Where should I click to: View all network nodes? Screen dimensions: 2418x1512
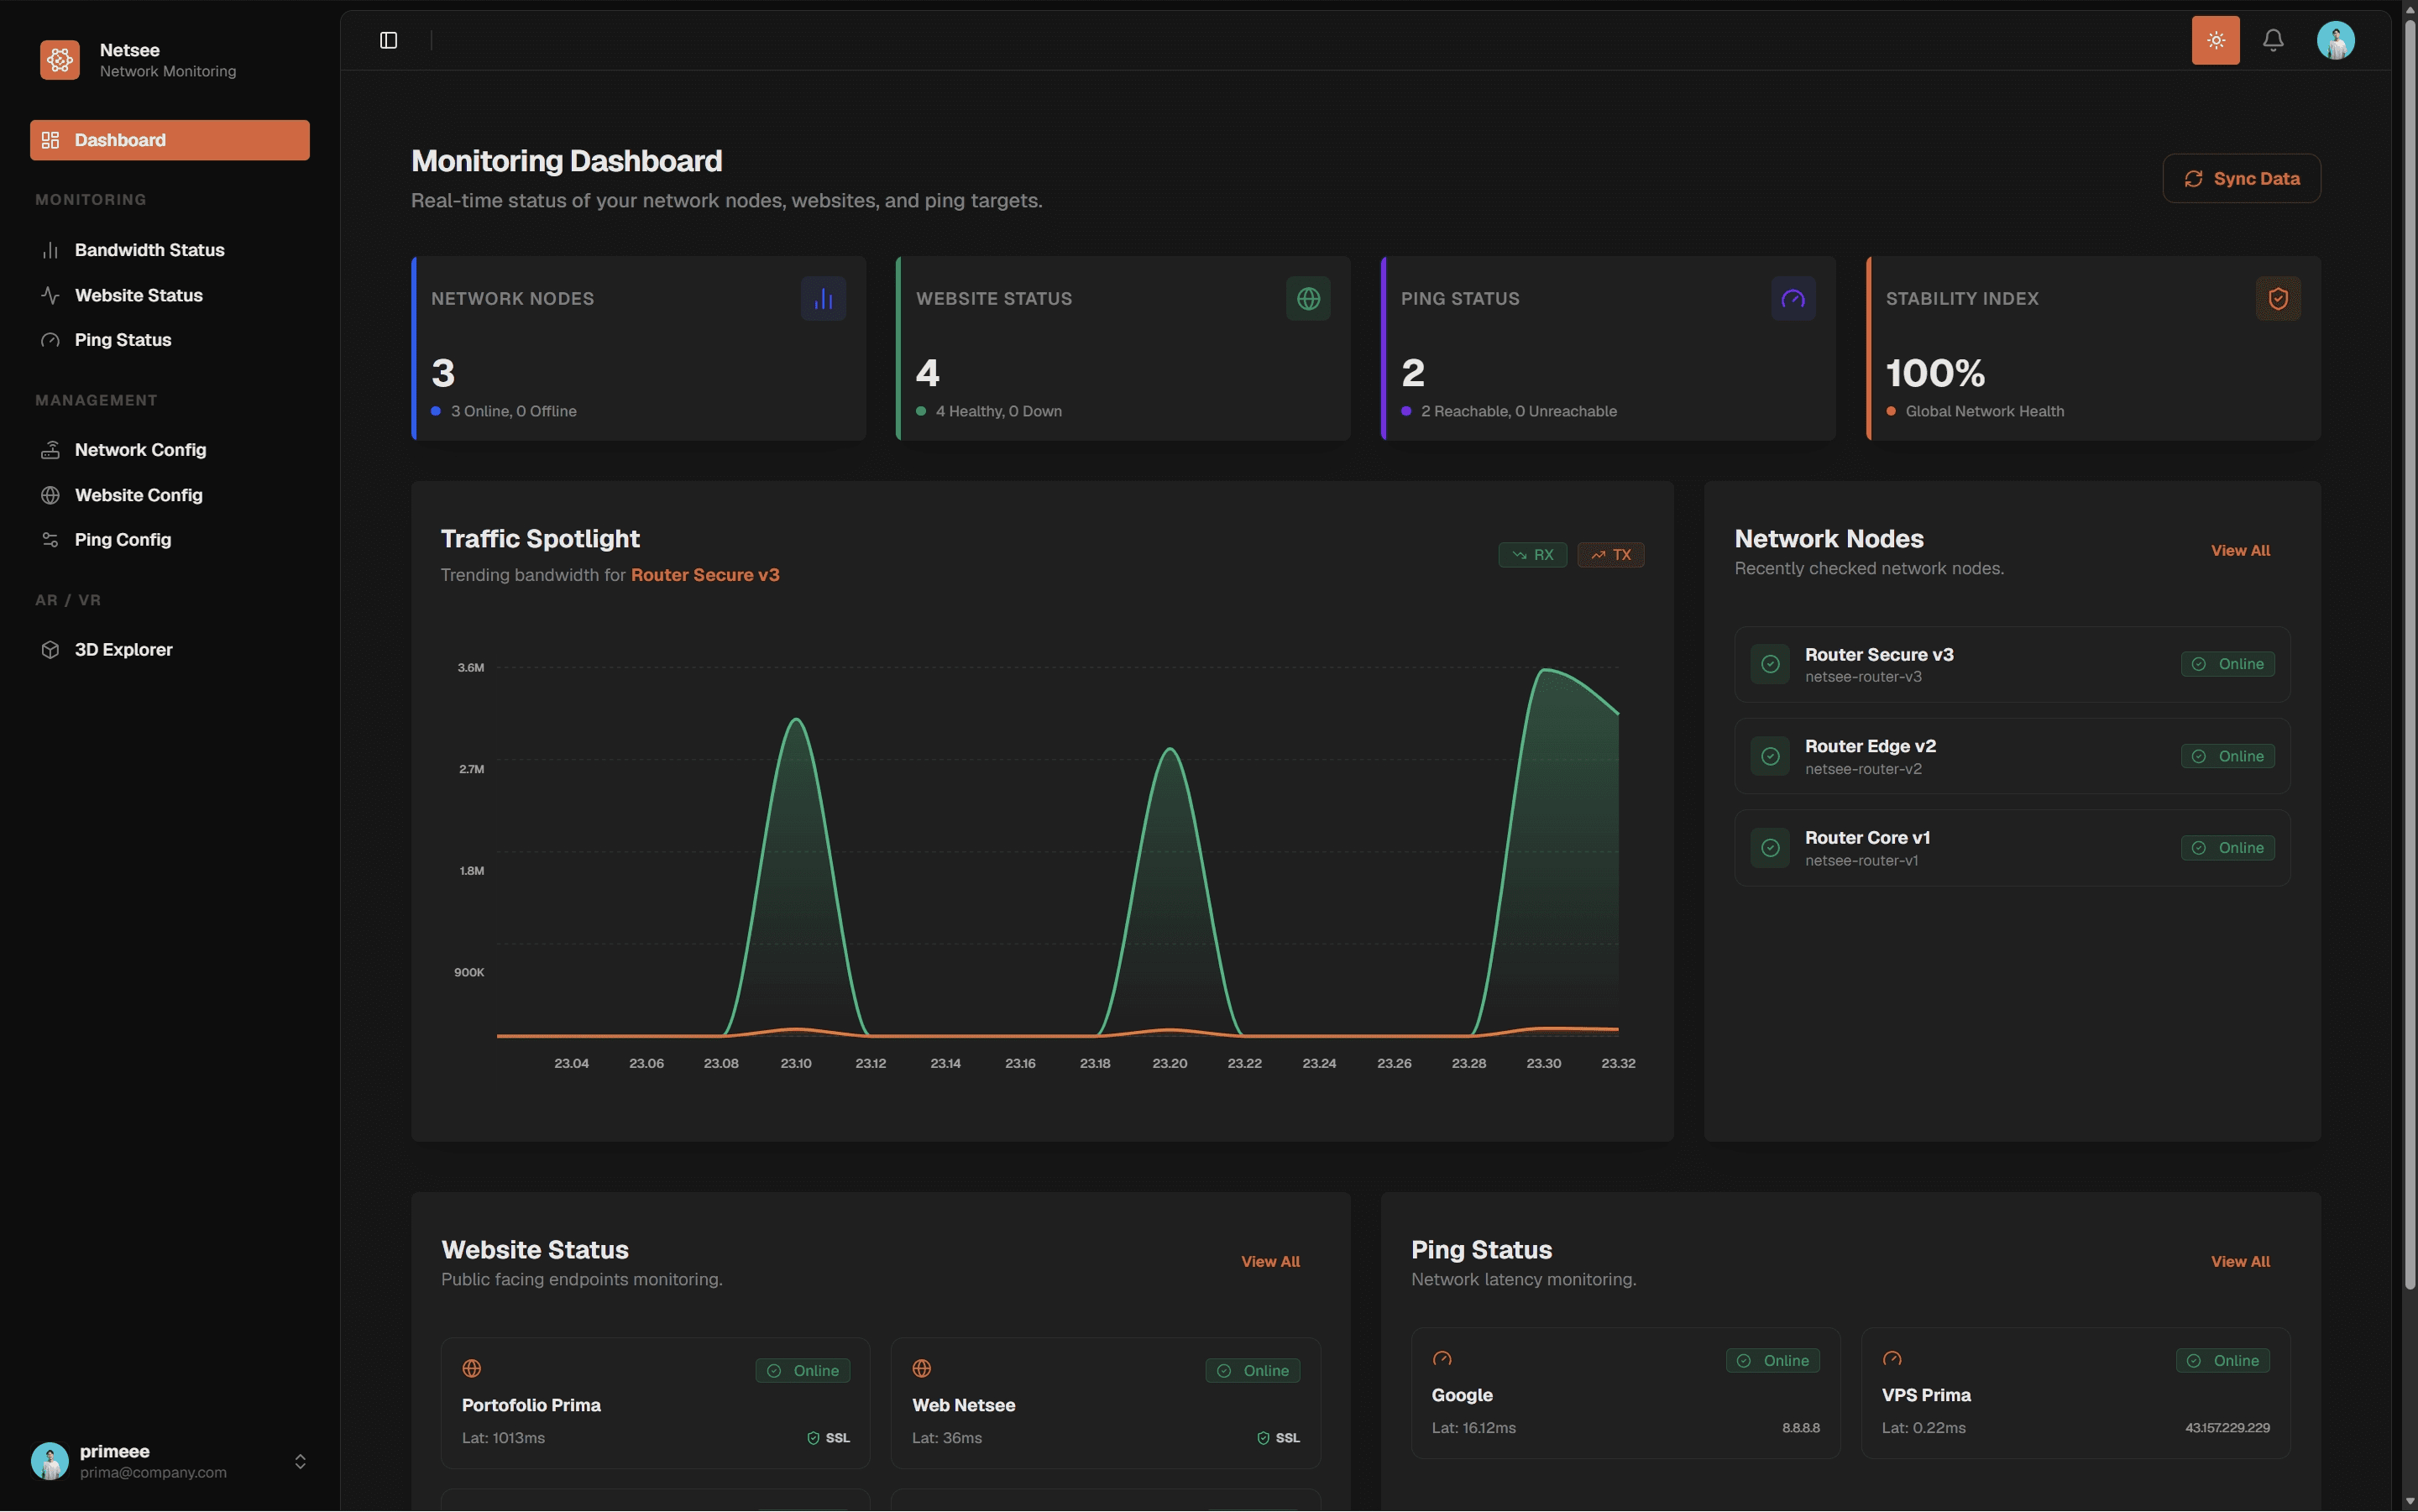[2240, 551]
